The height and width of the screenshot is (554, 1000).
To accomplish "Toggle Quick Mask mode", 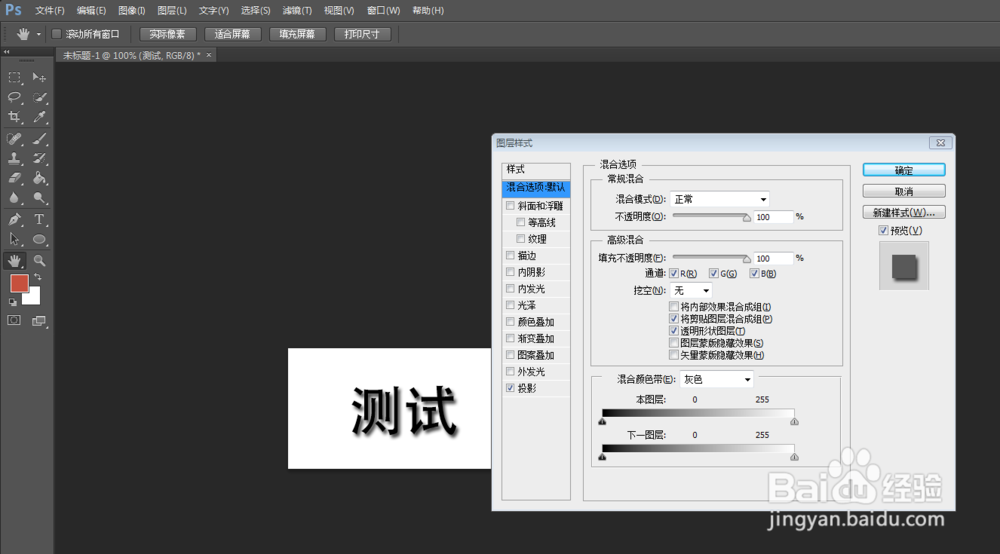I will (x=14, y=321).
